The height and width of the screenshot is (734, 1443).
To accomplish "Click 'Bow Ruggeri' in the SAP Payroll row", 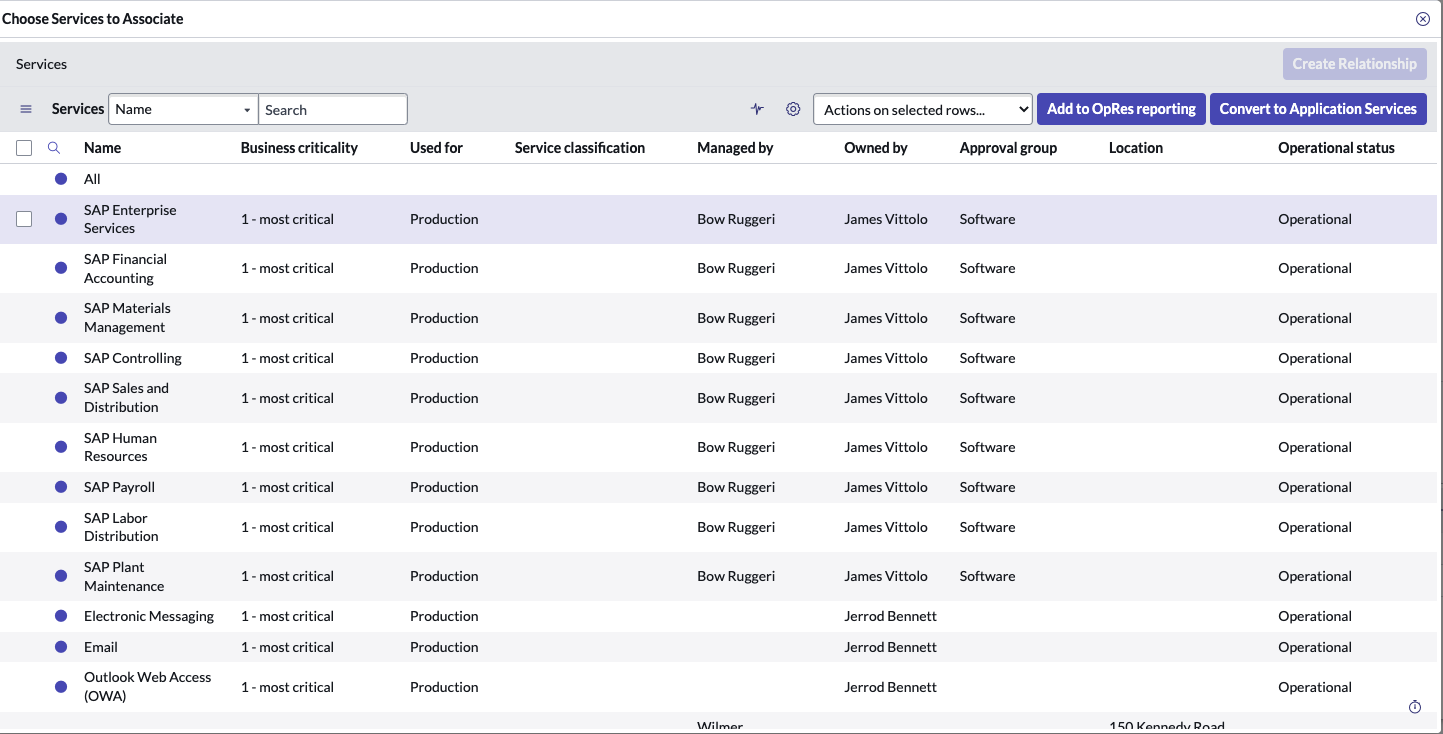I will [736, 487].
